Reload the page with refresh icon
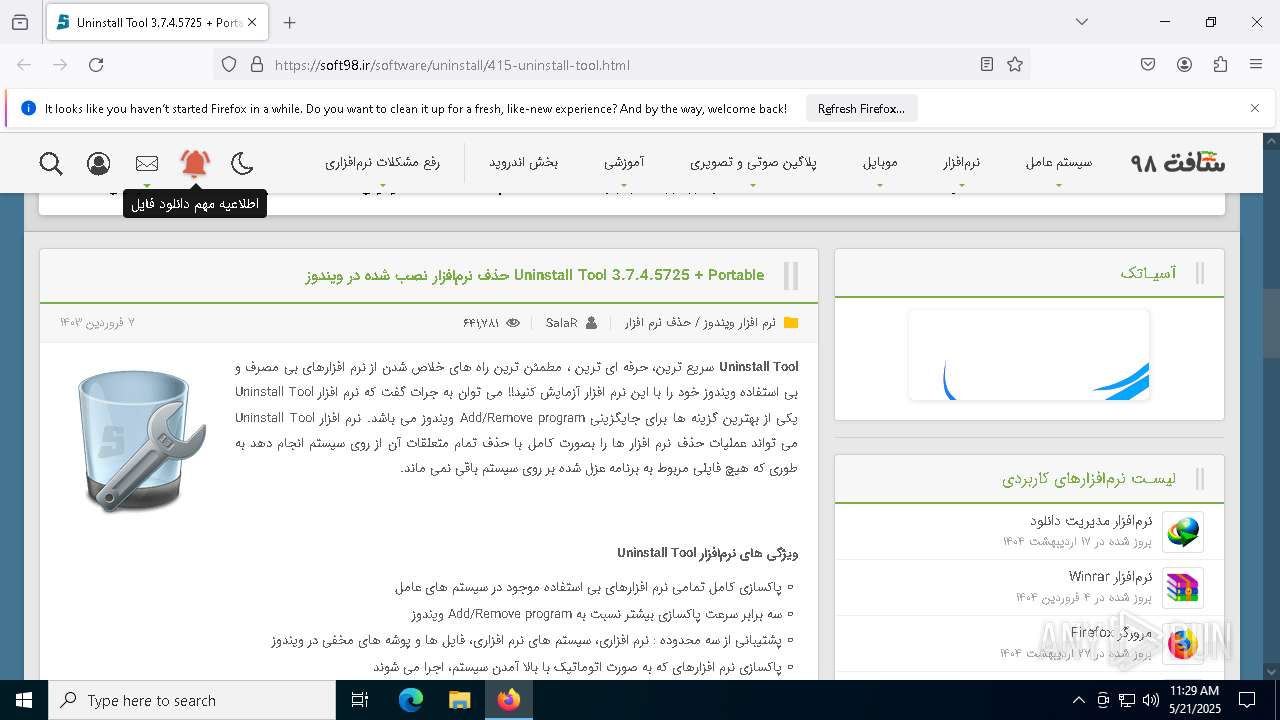Screen dimensions: 1280x720 (96, 64)
